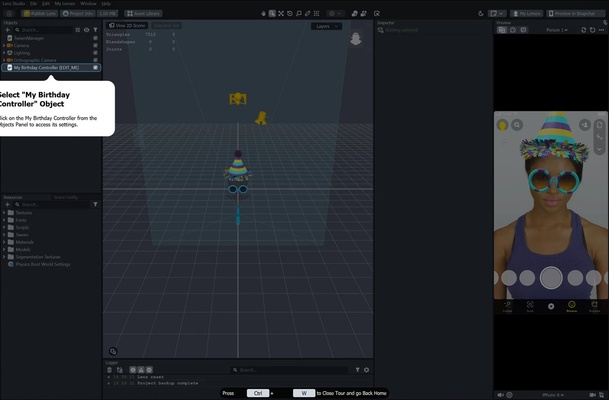Select the highlighted select tool in toolbar
This screenshot has width=609, height=400.
pos(272,14)
